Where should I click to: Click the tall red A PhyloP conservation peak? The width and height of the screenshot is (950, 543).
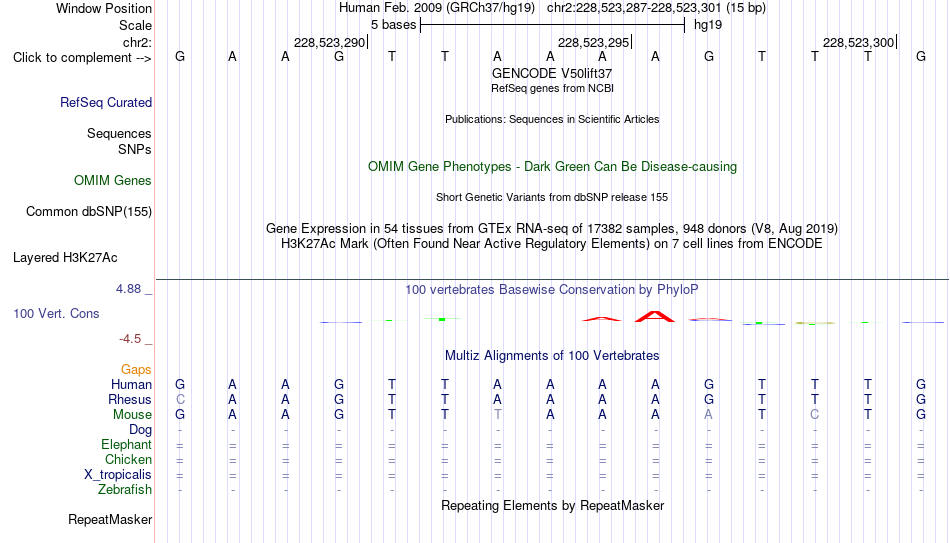point(654,316)
